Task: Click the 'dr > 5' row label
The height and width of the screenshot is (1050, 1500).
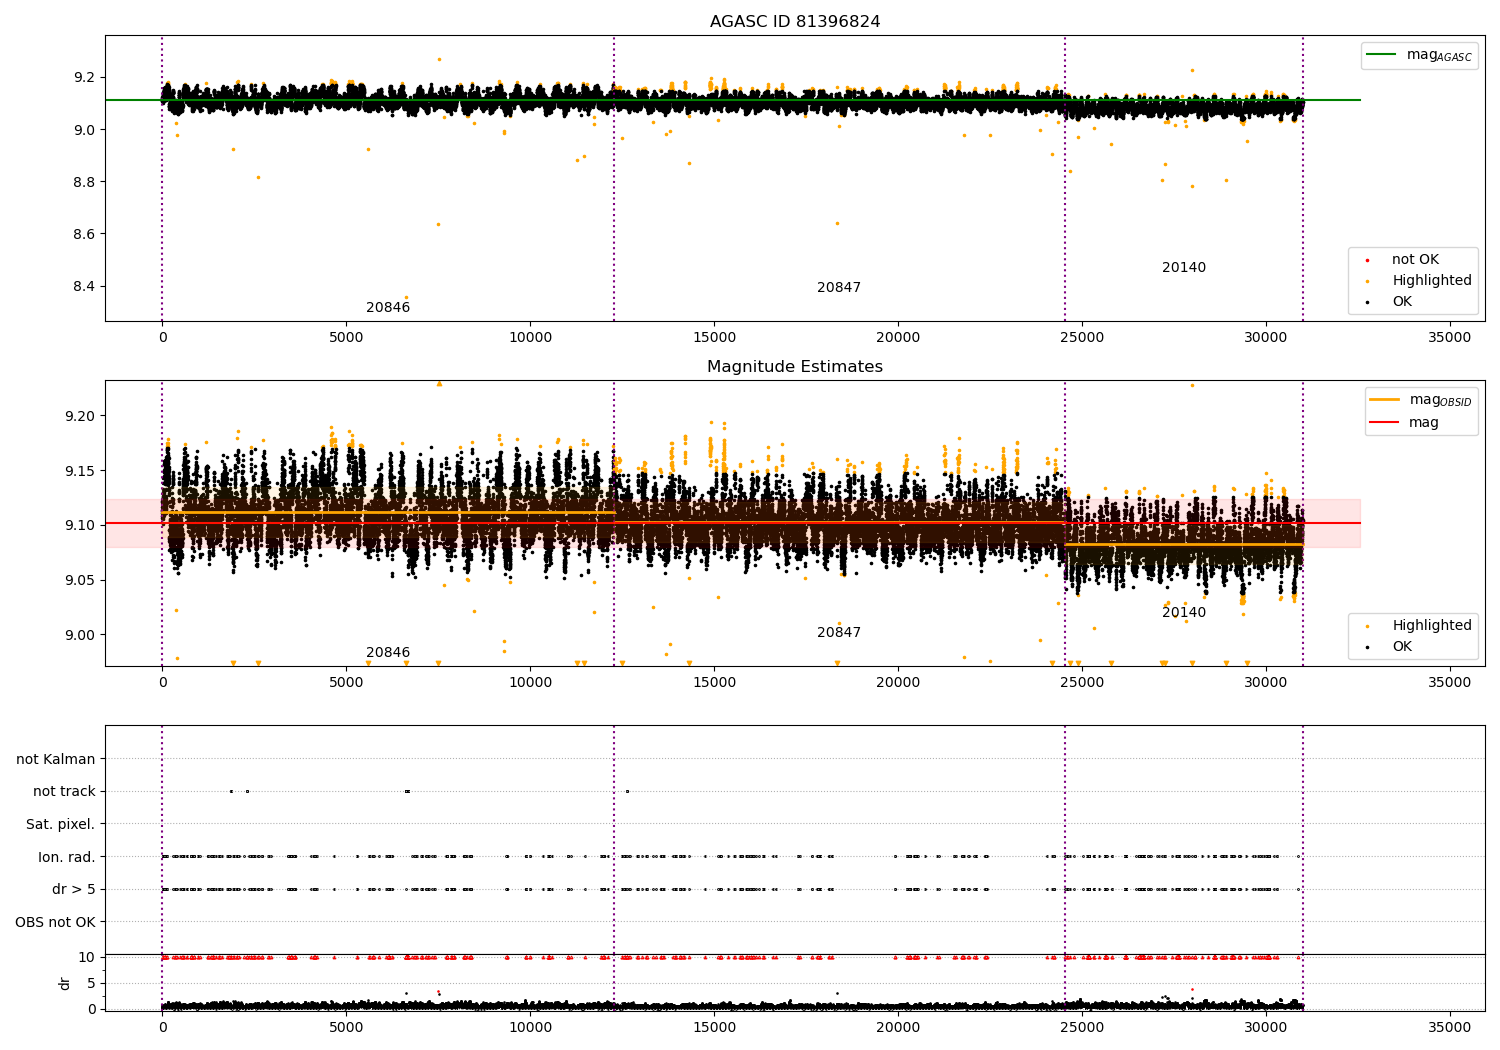Action: coord(74,889)
